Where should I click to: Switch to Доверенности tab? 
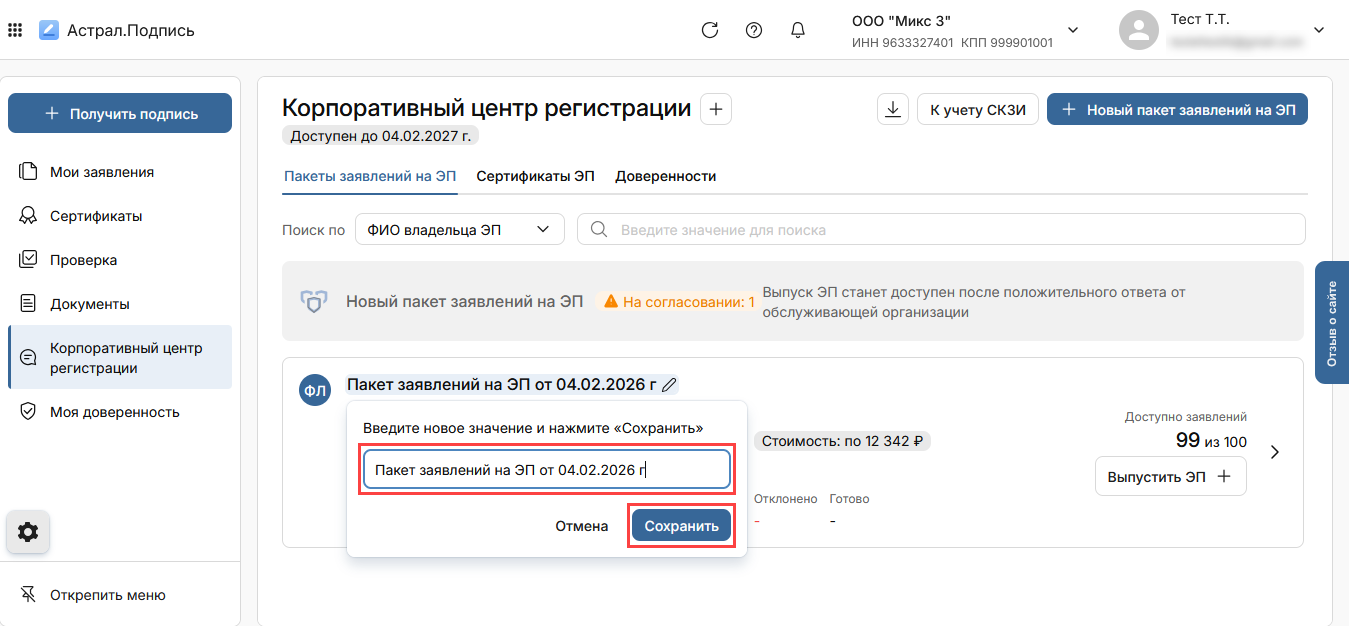665,176
